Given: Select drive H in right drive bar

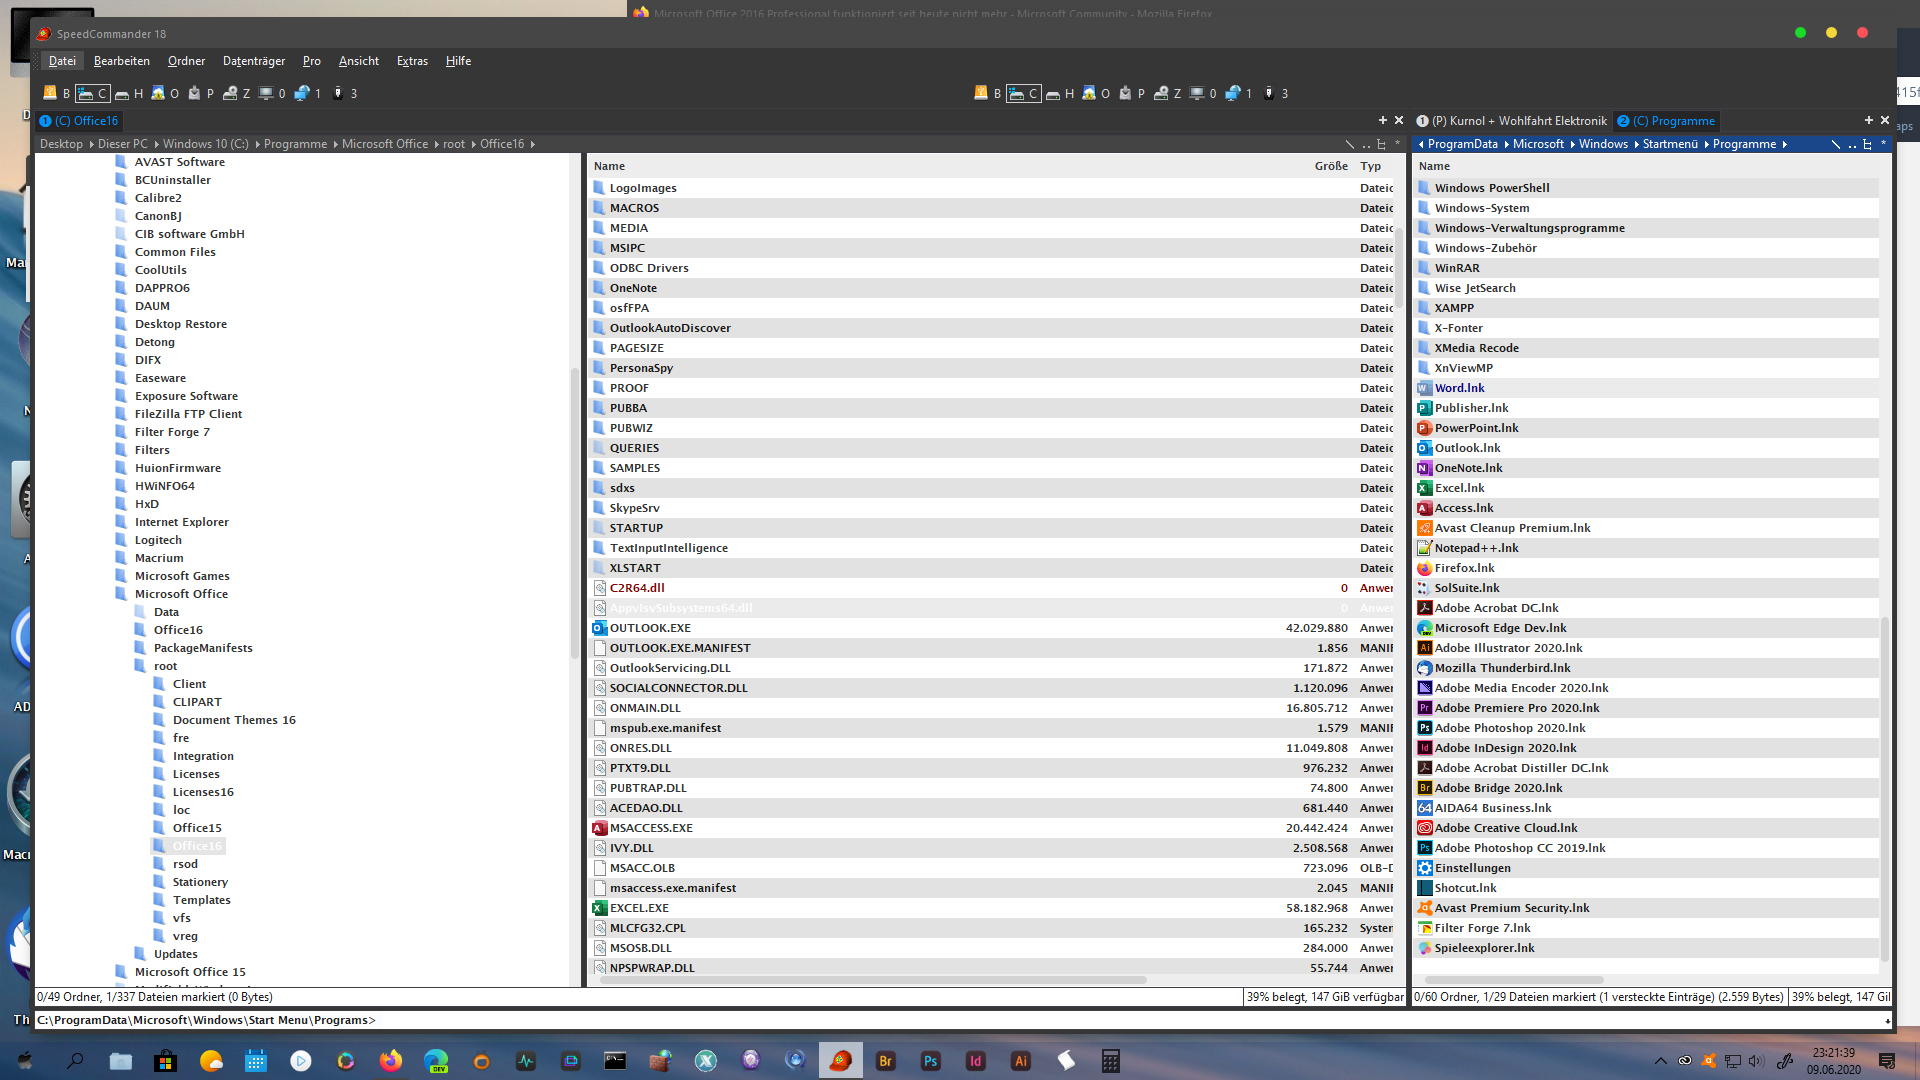Looking at the screenshot, I should pyautogui.click(x=1060, y=93).
